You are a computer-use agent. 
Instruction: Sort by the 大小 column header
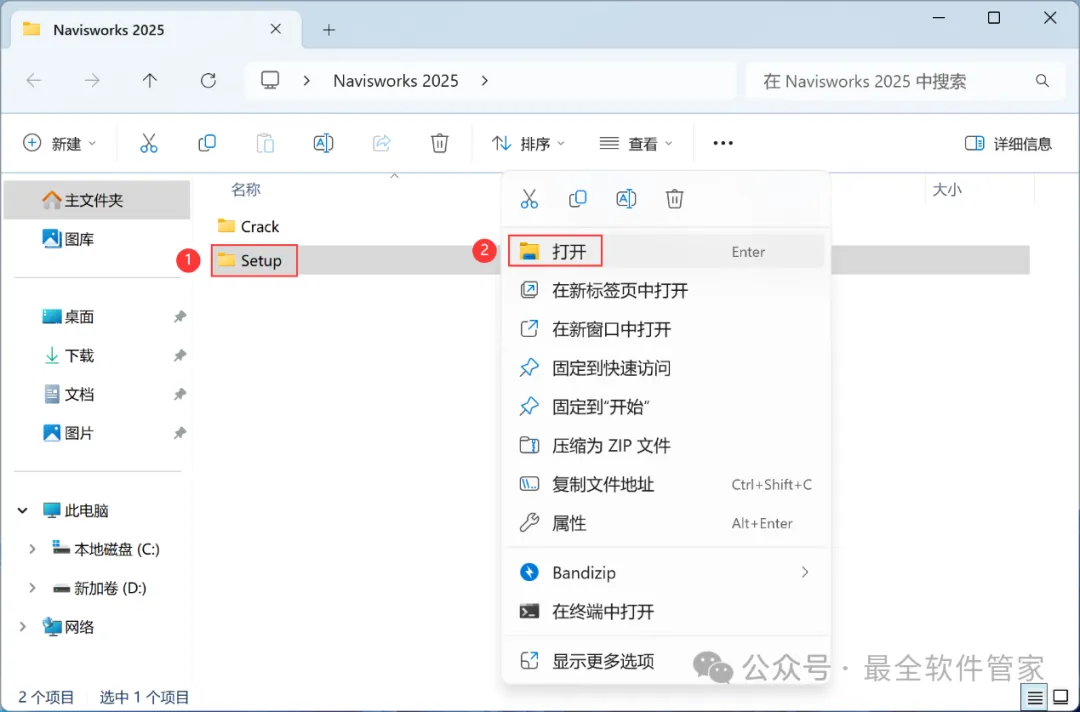click(947, 189)
